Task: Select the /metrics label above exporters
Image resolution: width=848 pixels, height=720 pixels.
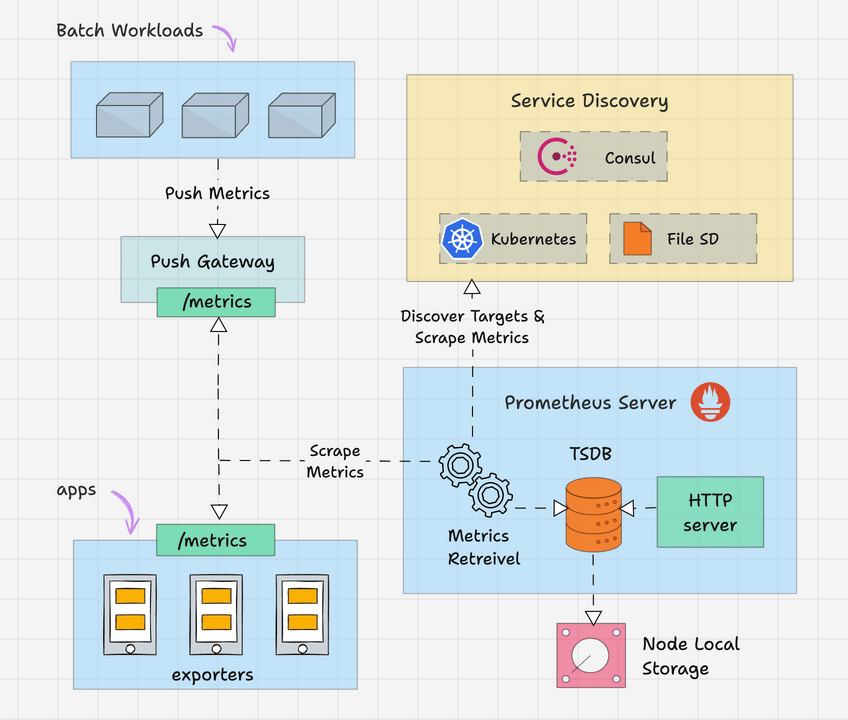Action: pos(215,540)
